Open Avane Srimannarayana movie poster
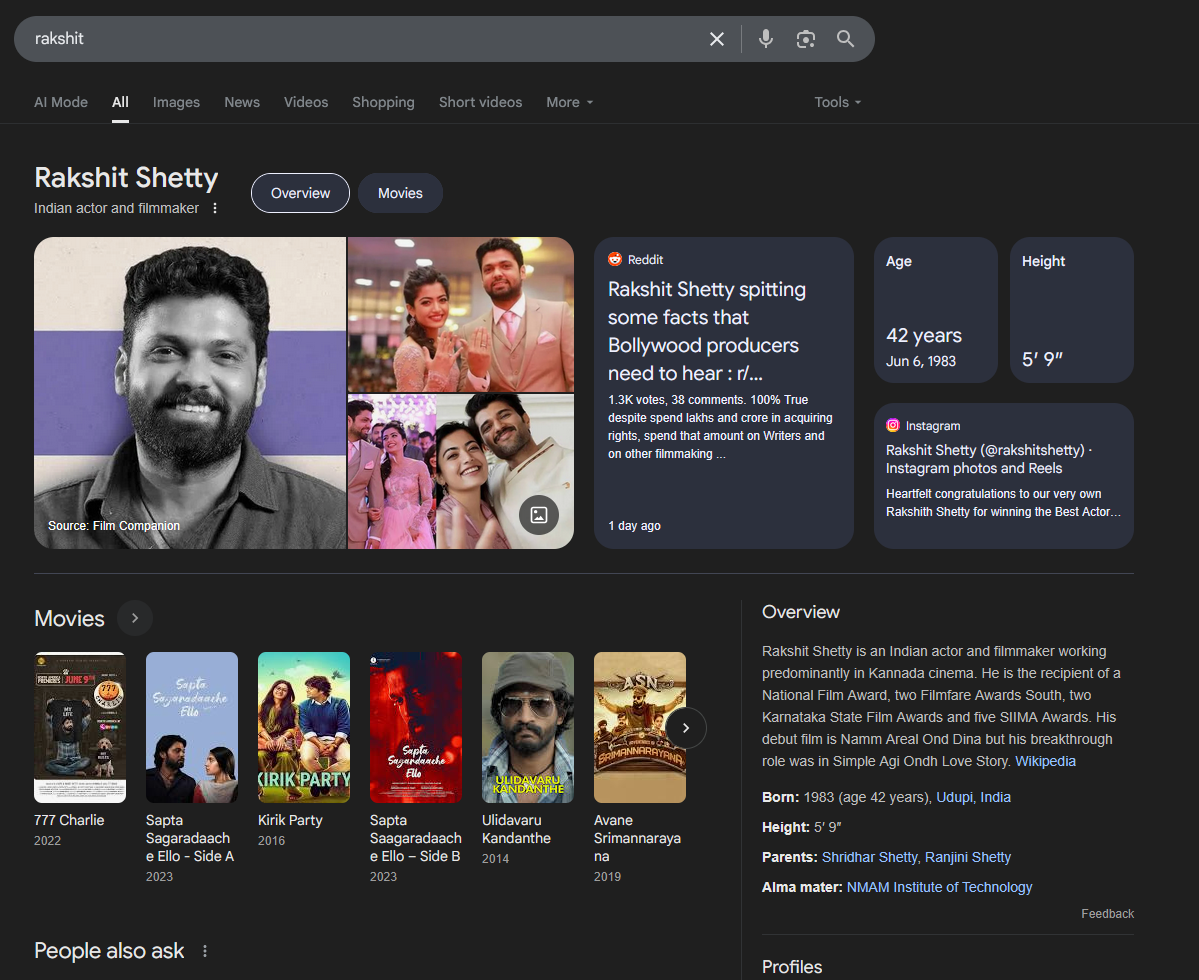 640,727
